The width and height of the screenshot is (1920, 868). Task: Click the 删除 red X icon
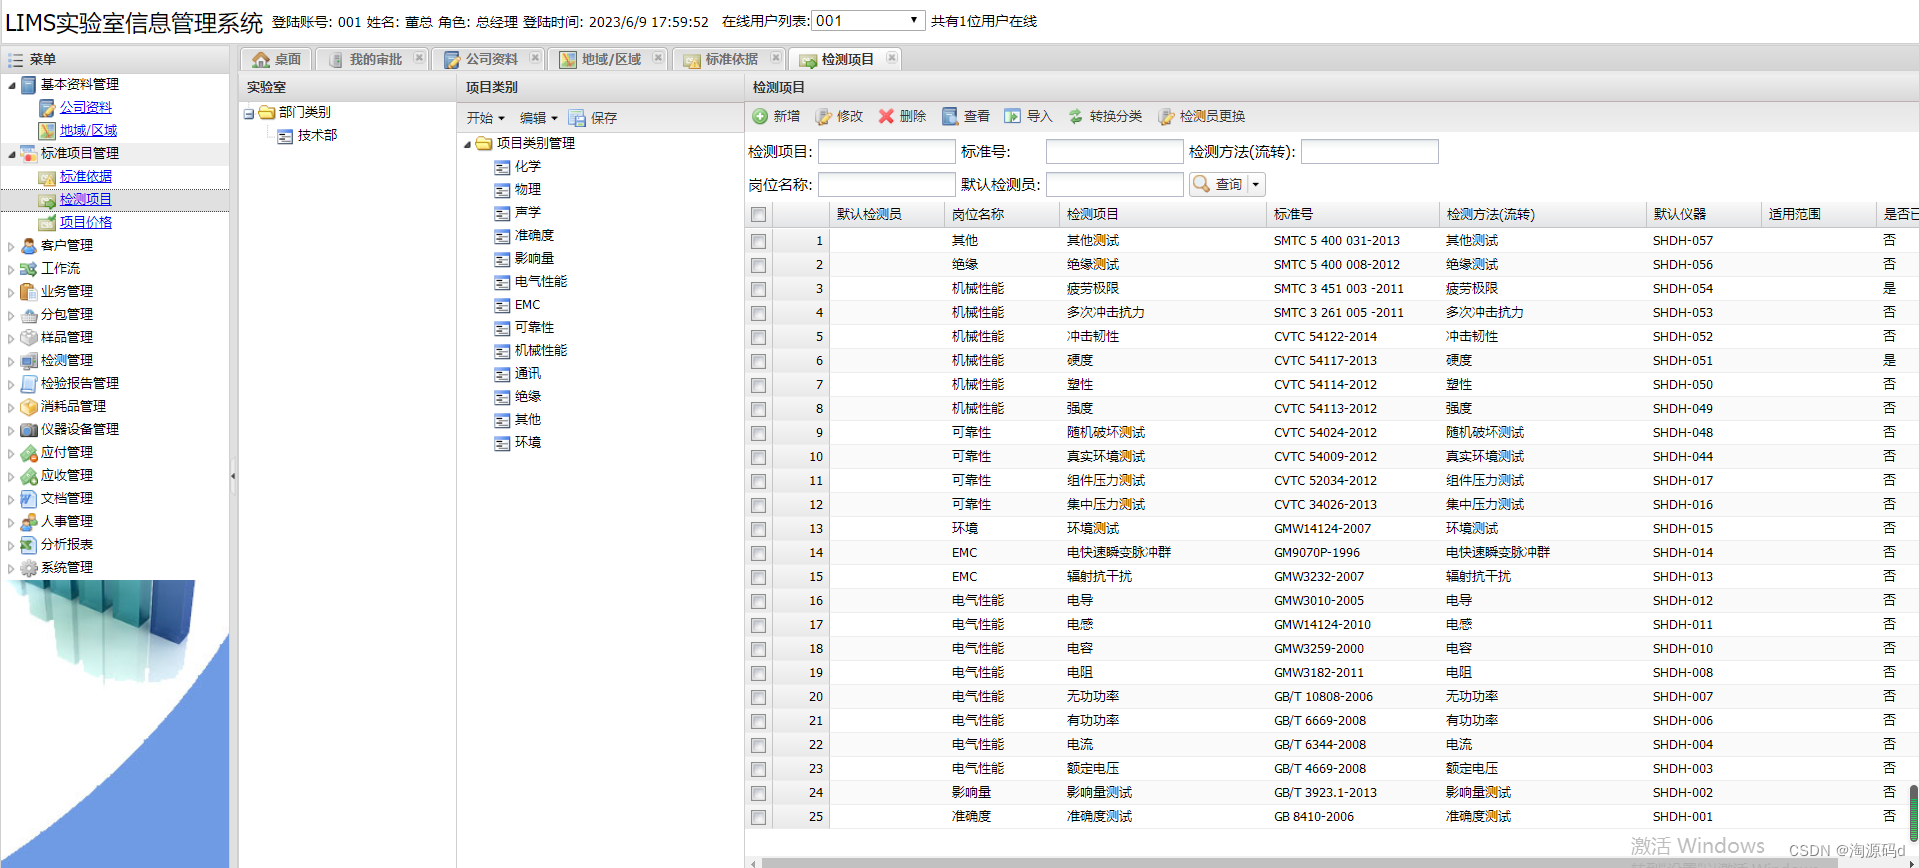pyautogui.click(x=886, y=117)
